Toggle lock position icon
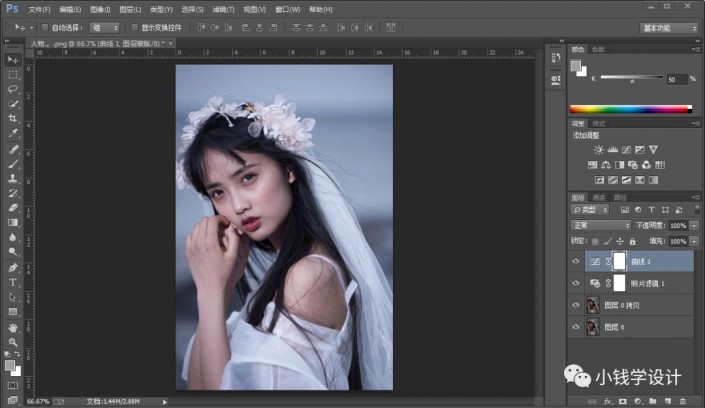 (620, 242)
